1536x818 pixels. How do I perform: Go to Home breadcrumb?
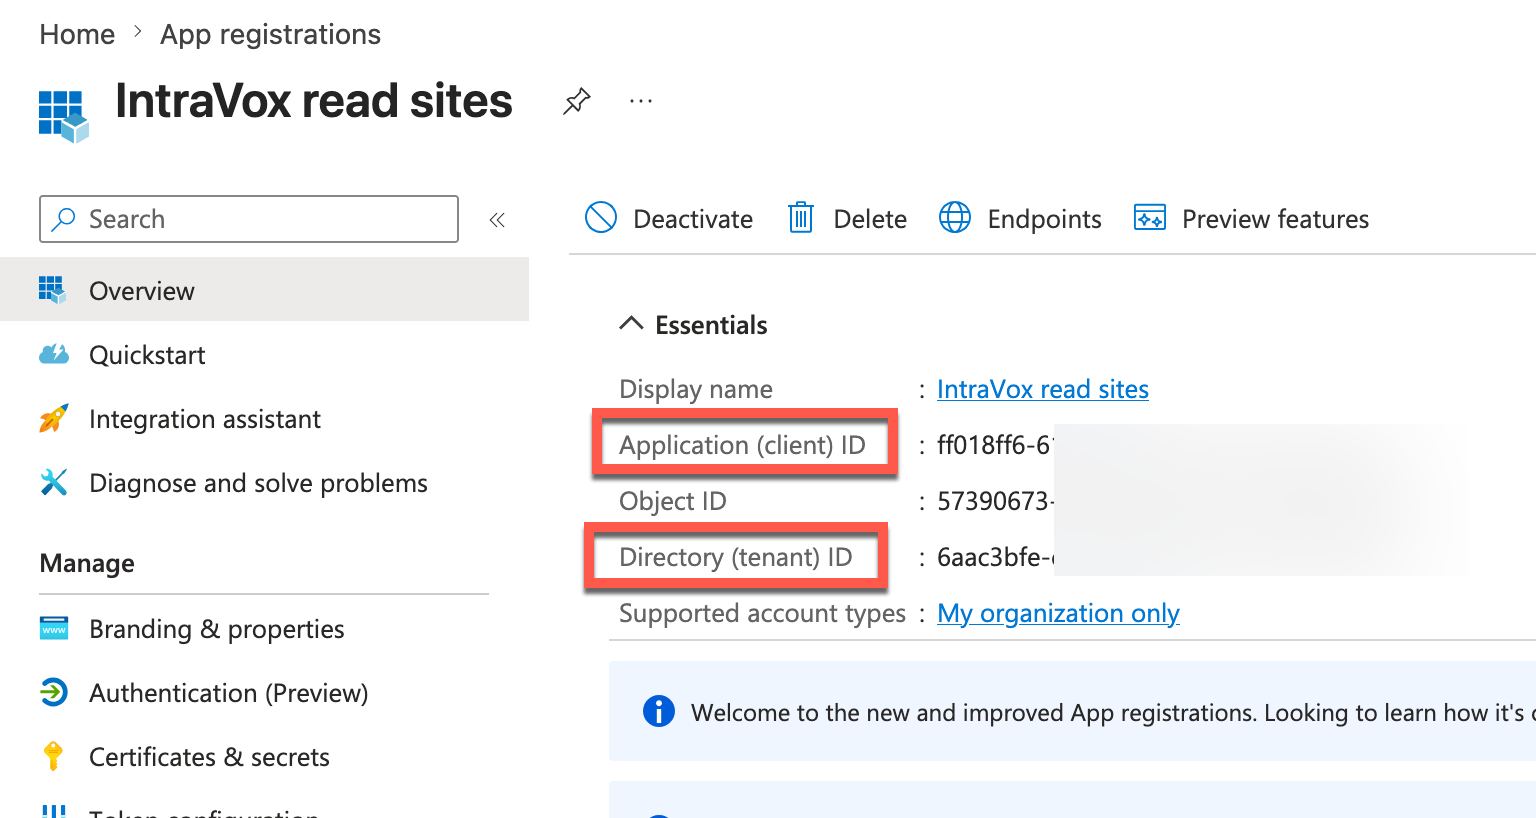coord(77,34)
